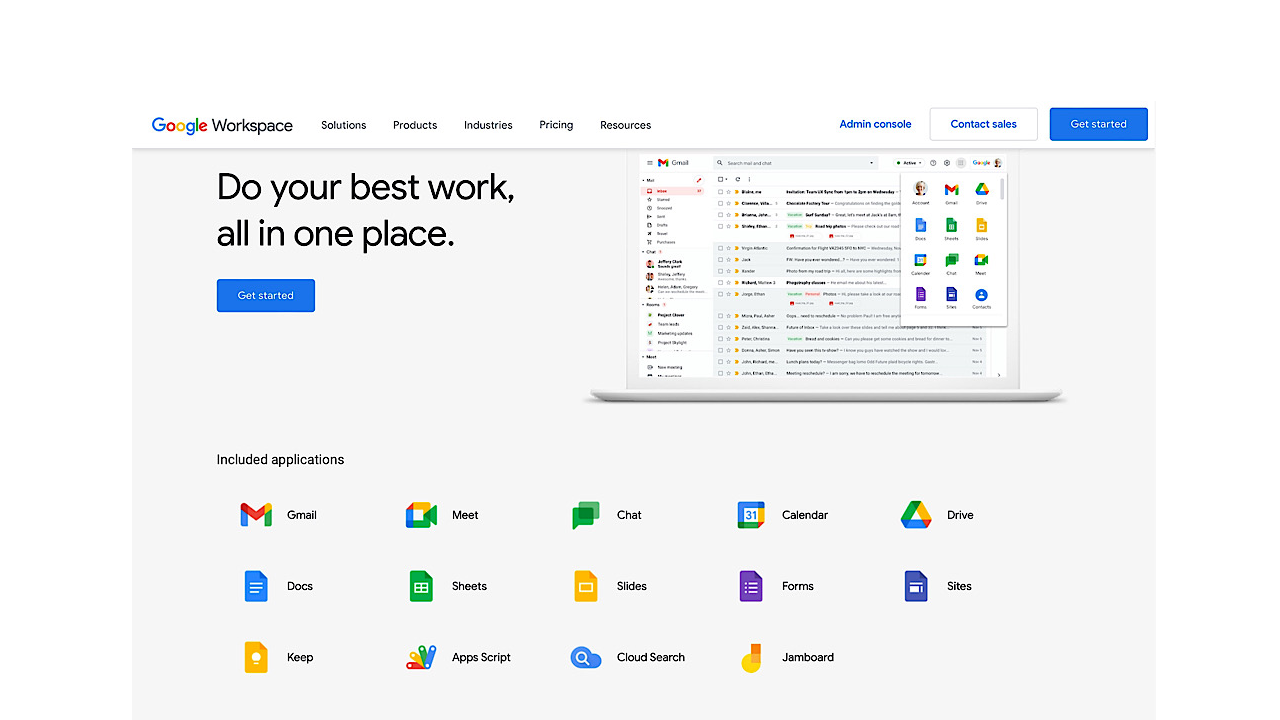Viewport: 1280px width, 720px height.
Task: Click Get started below the headline
Action: coord(266,295)
